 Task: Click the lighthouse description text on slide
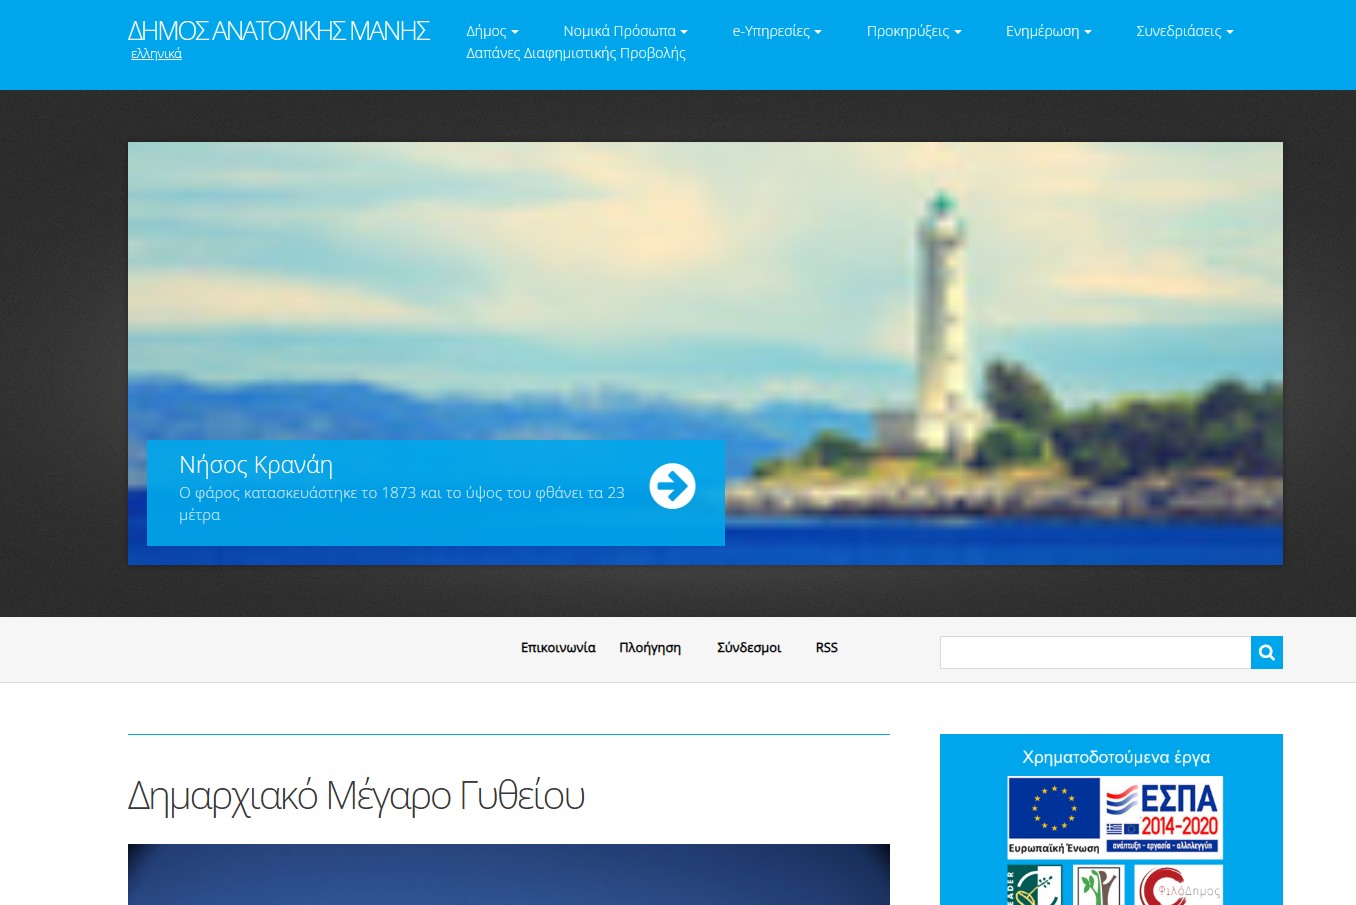402,504
